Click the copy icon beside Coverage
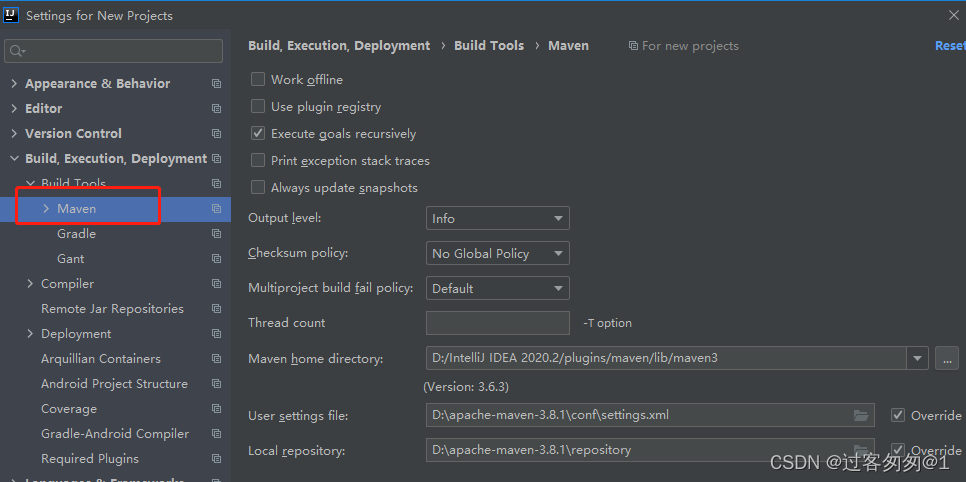The image size is (966, 482). click(x=216, y=409)
